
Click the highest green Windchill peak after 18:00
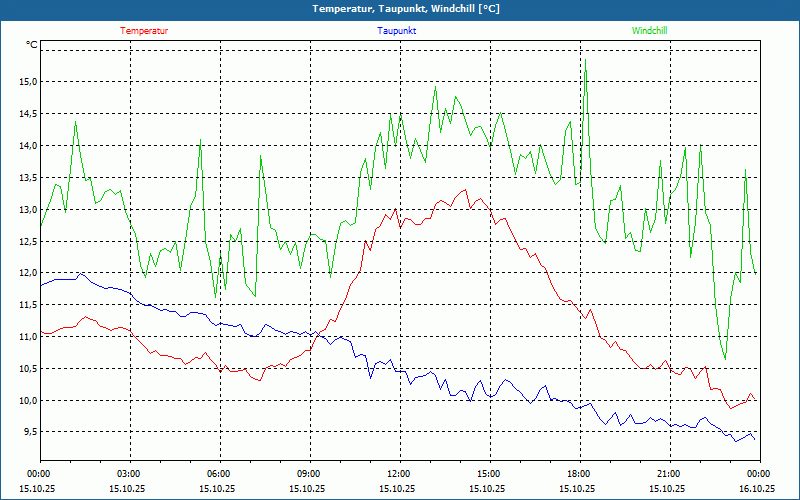[585, 60]
